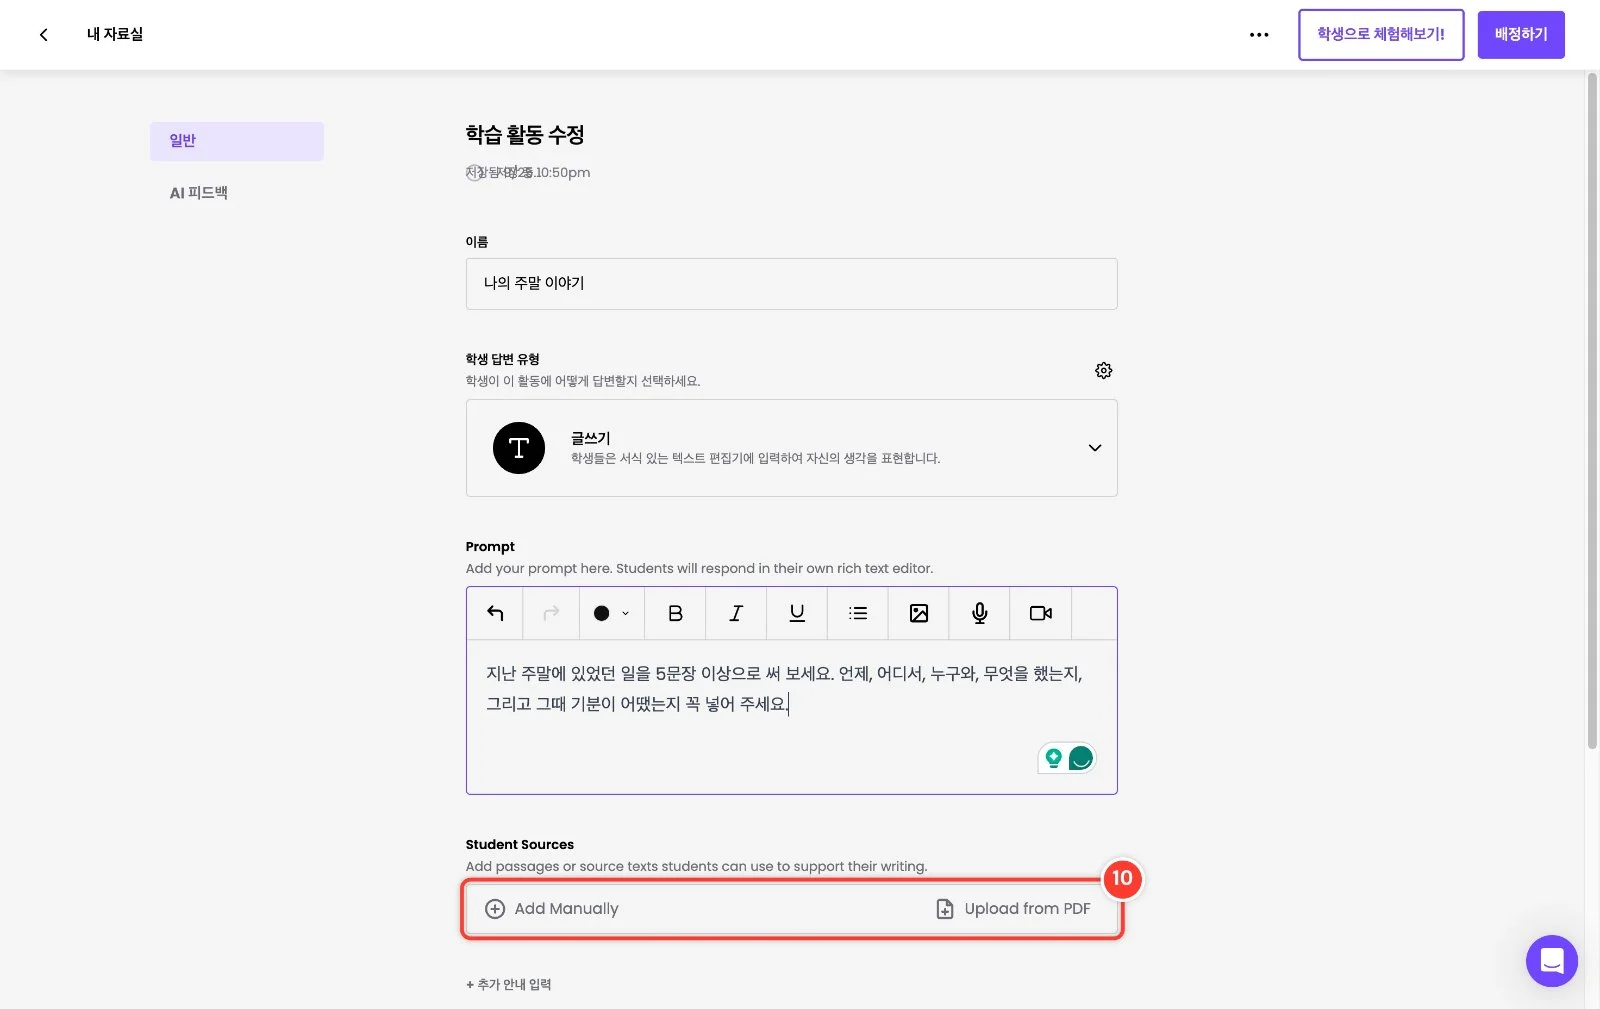Underline the prompt text
This screenshot has width=1600, height=1009.
[797, 613]
